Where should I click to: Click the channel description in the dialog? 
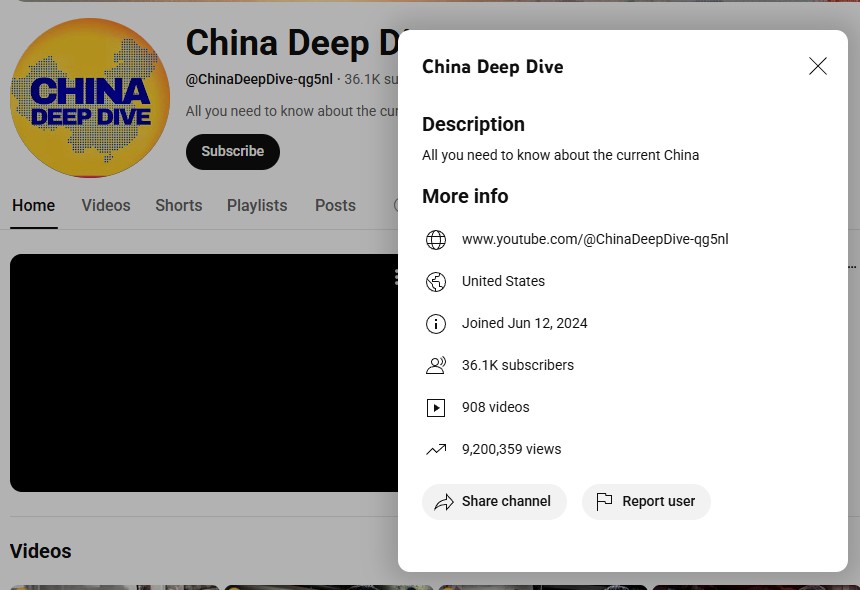pos(561,155)
